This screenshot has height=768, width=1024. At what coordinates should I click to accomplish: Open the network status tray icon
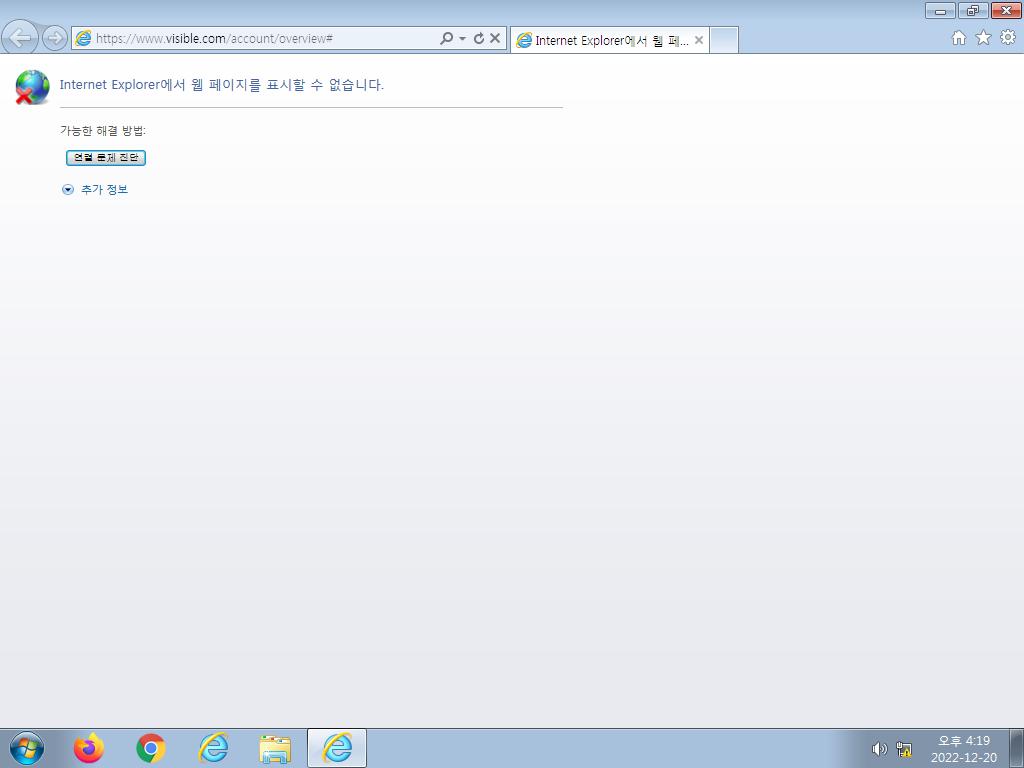click(x=904, y=749)
